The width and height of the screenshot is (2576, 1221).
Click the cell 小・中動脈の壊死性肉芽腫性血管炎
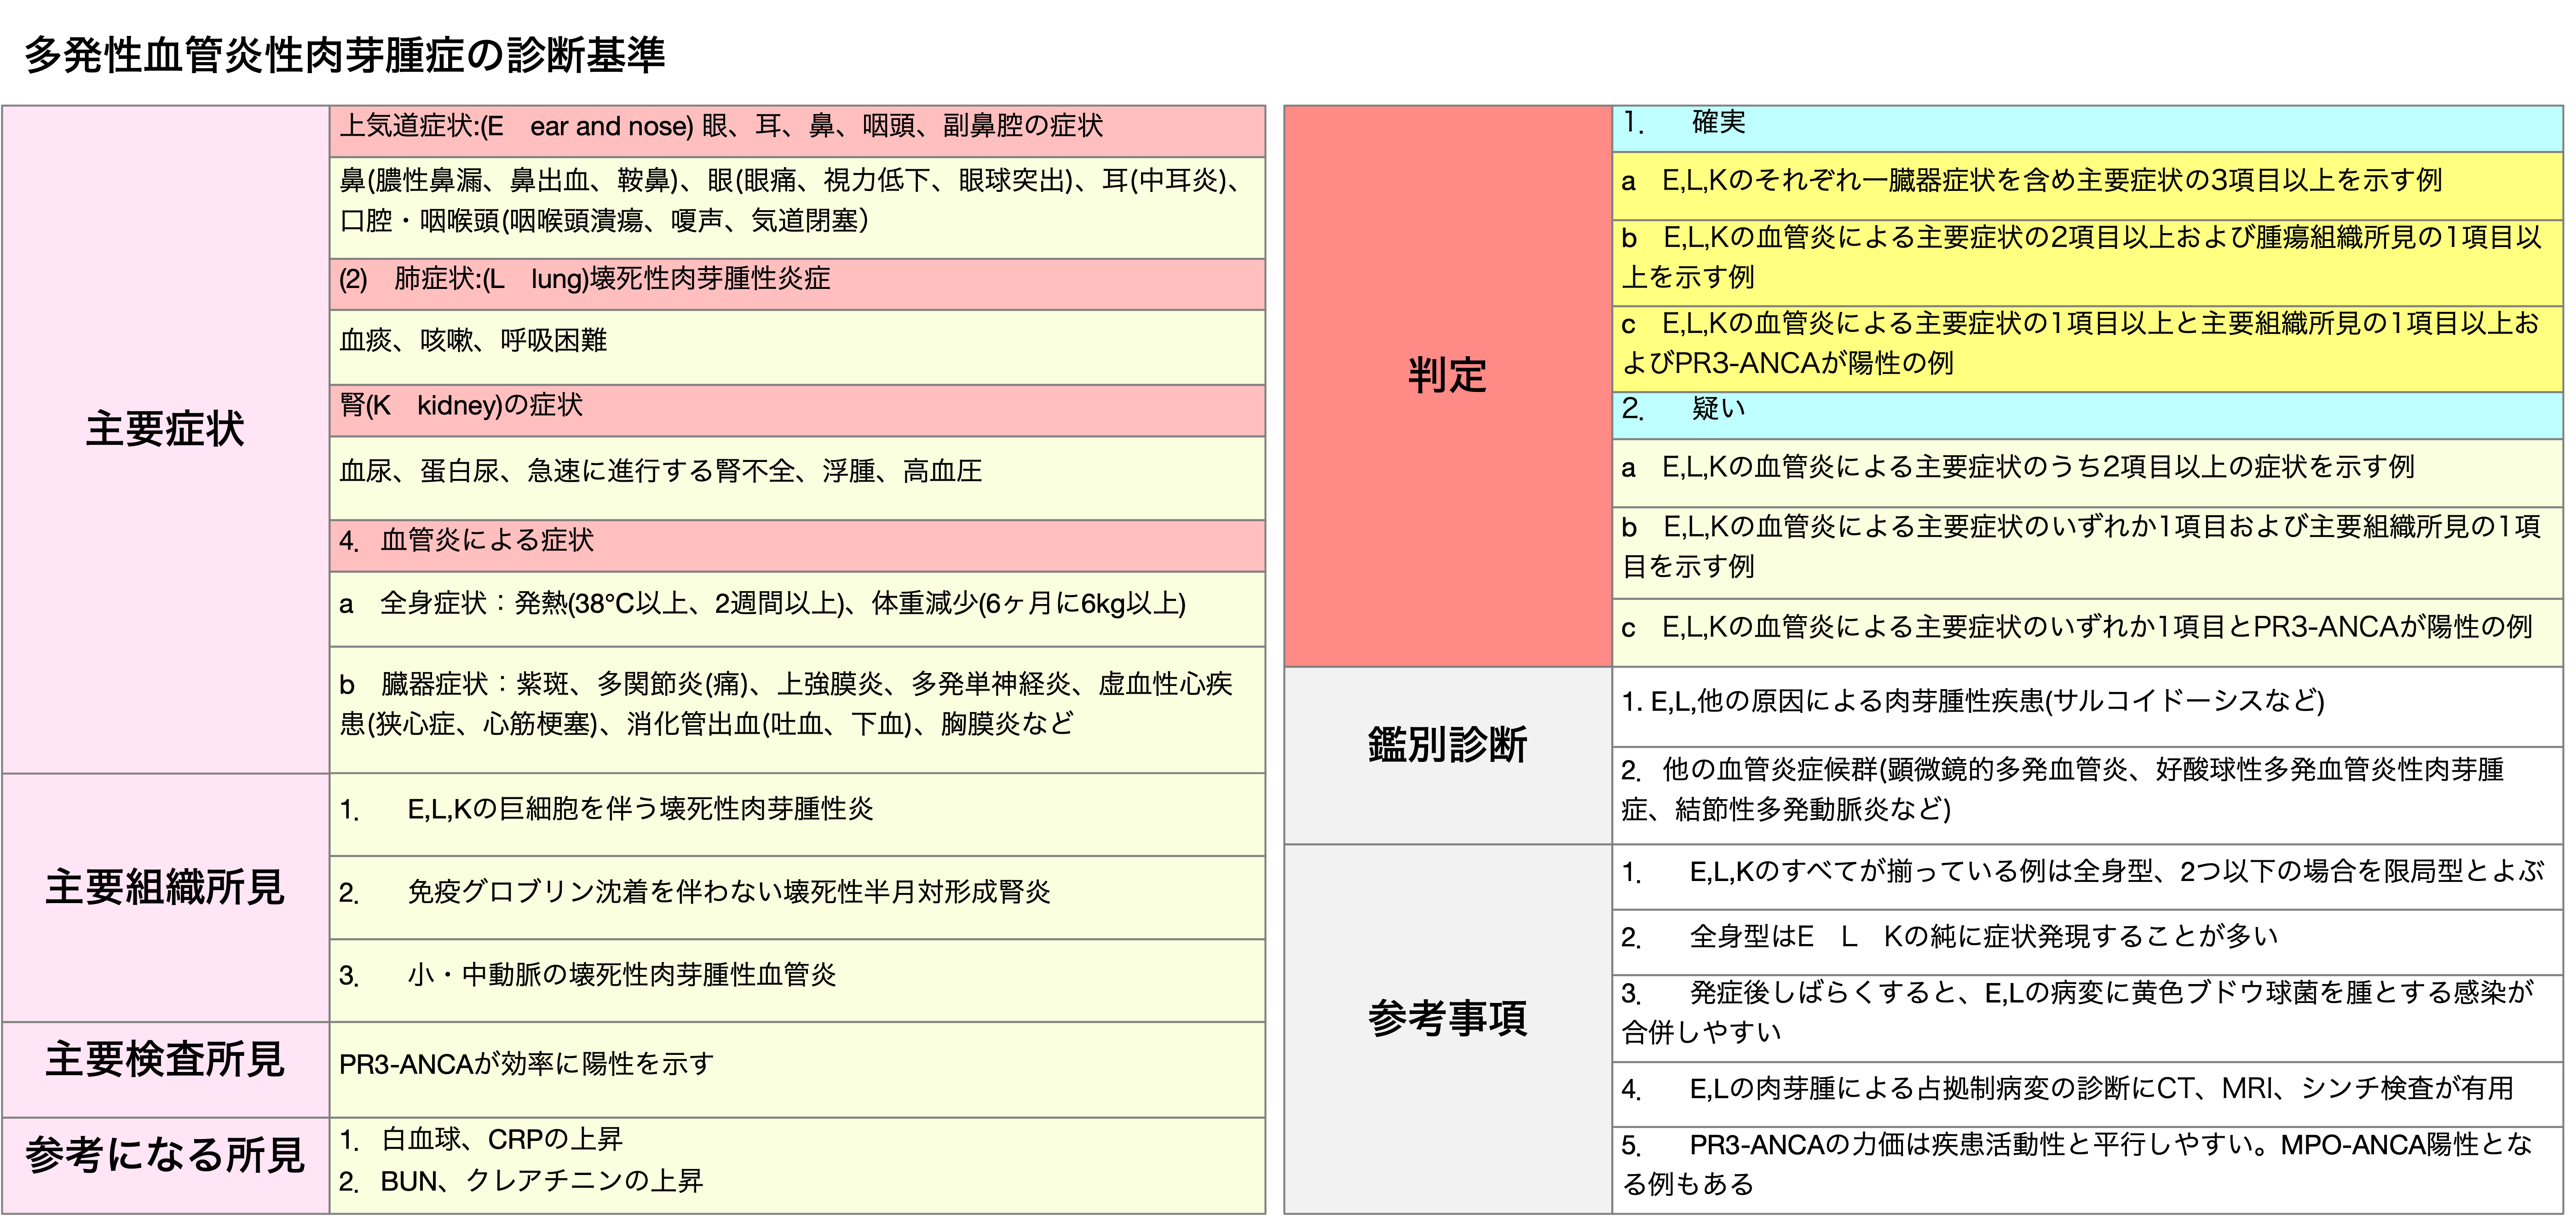797,980
